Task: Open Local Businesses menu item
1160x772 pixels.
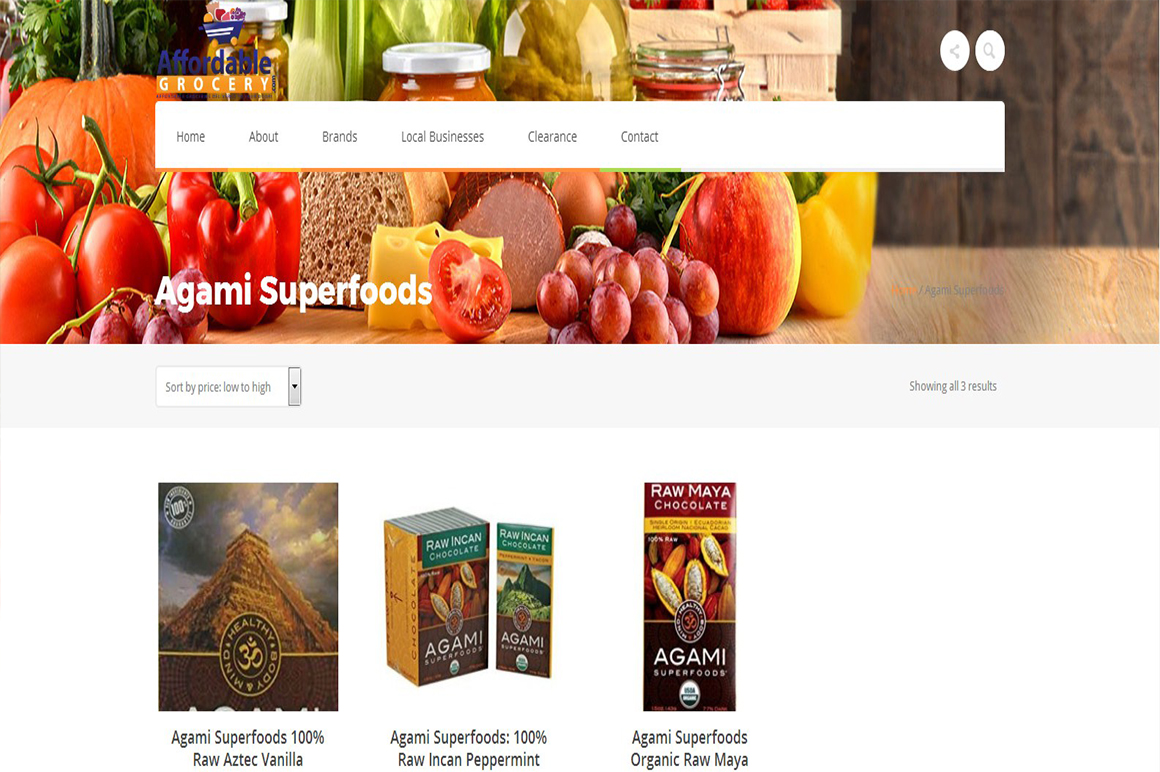Action: point(442,137)
